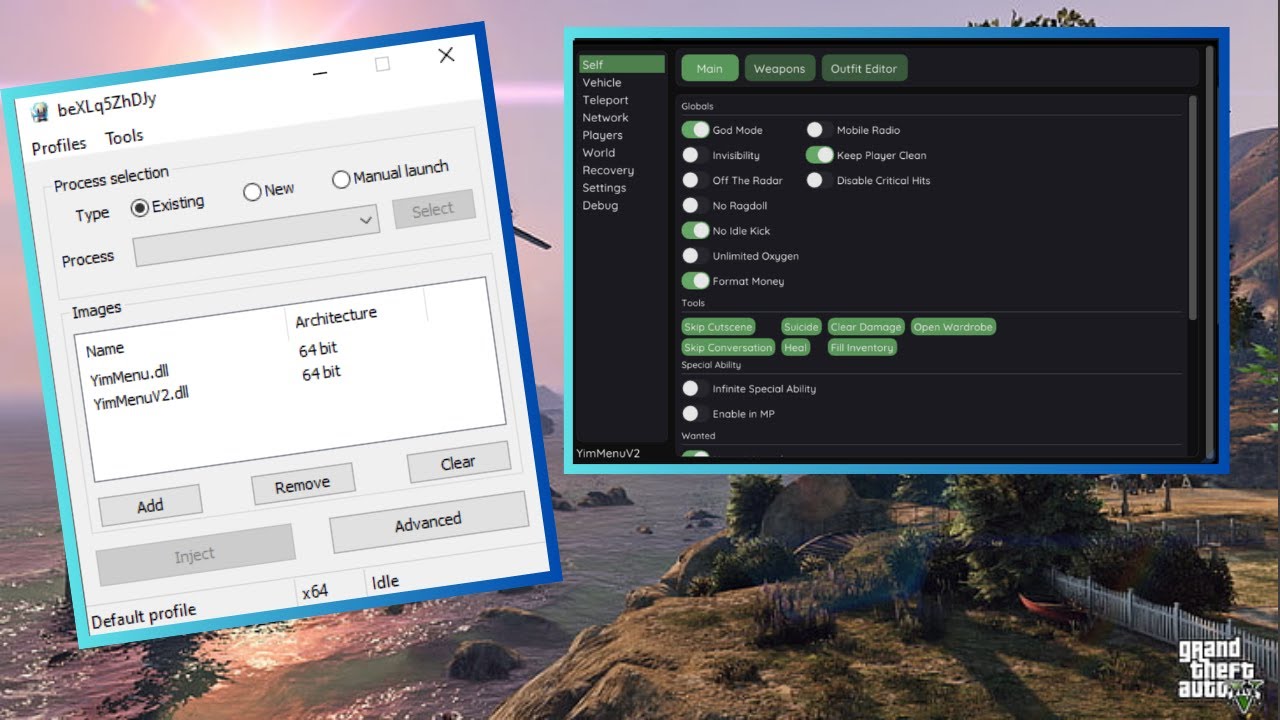Screen dimensions: 1280x720
Task: Enable the No Ragdoll toggle
Action: coord(695,205)
